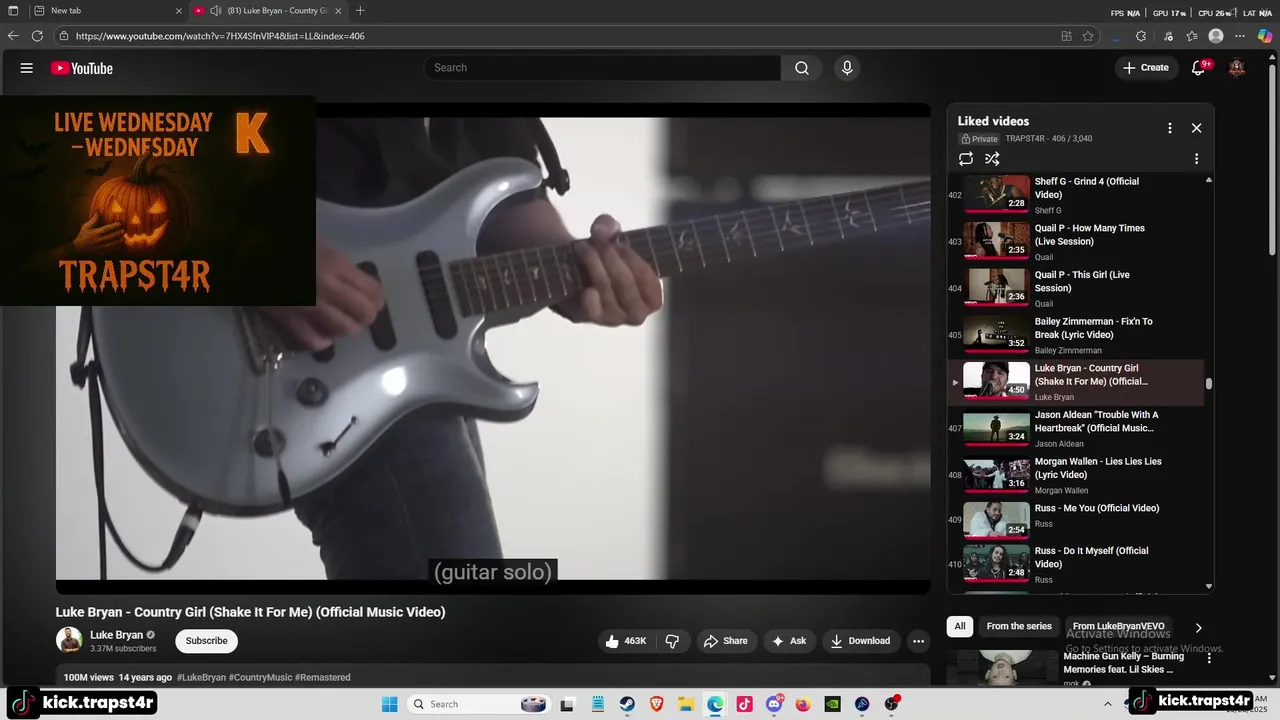
Task: Click the browser address bar URL
Action: tap(220, 36)
